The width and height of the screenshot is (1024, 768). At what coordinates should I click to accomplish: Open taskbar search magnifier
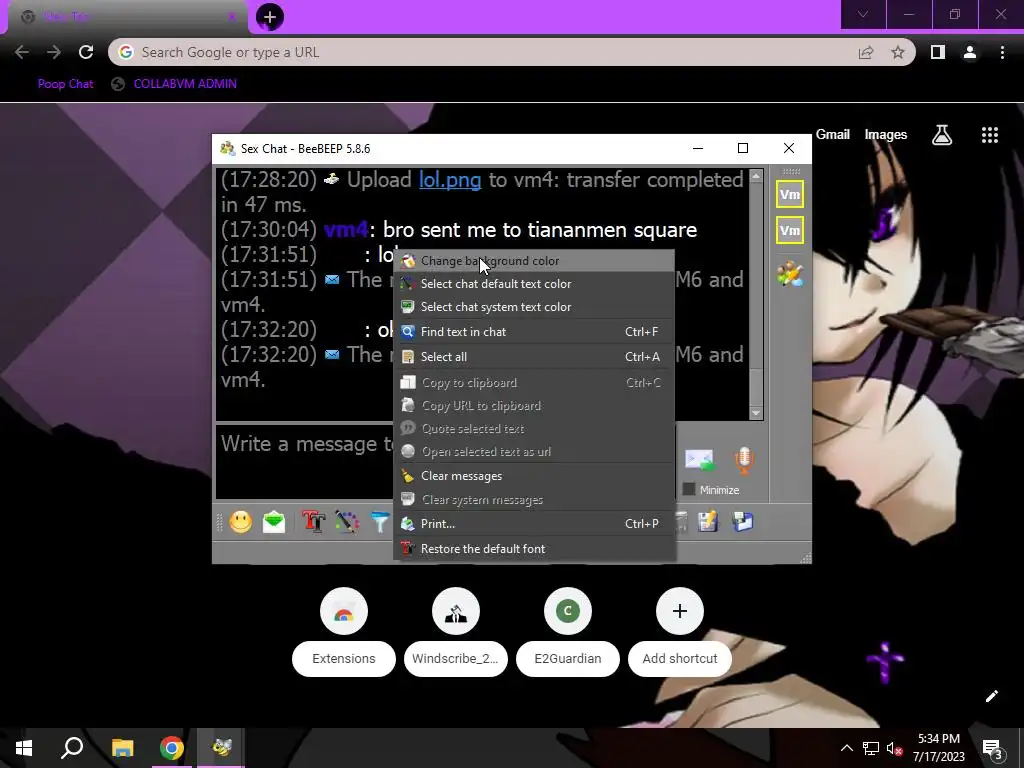pos(72,748)
